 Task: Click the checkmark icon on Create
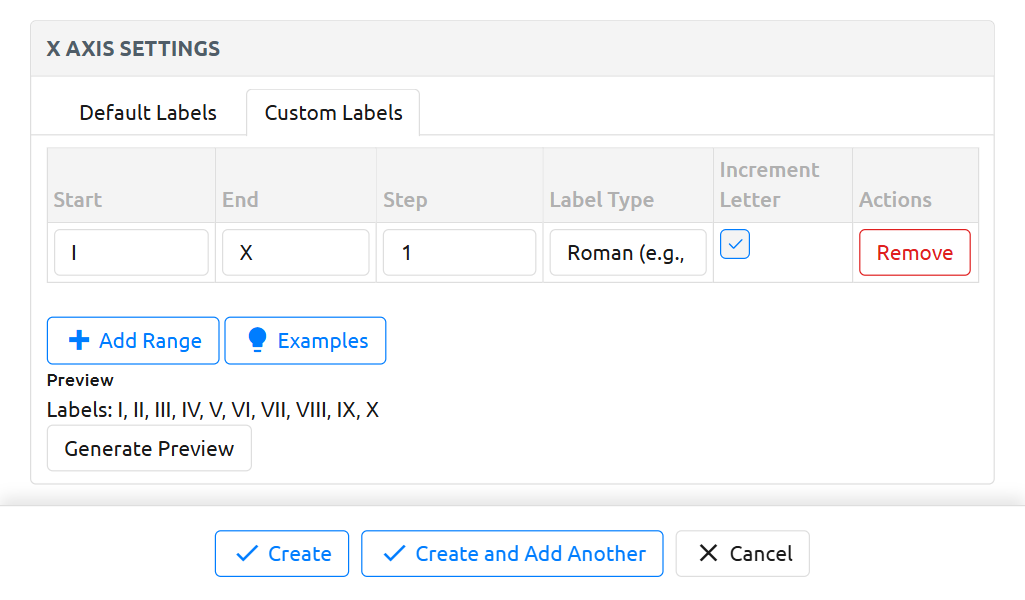[x=245, y=554]
